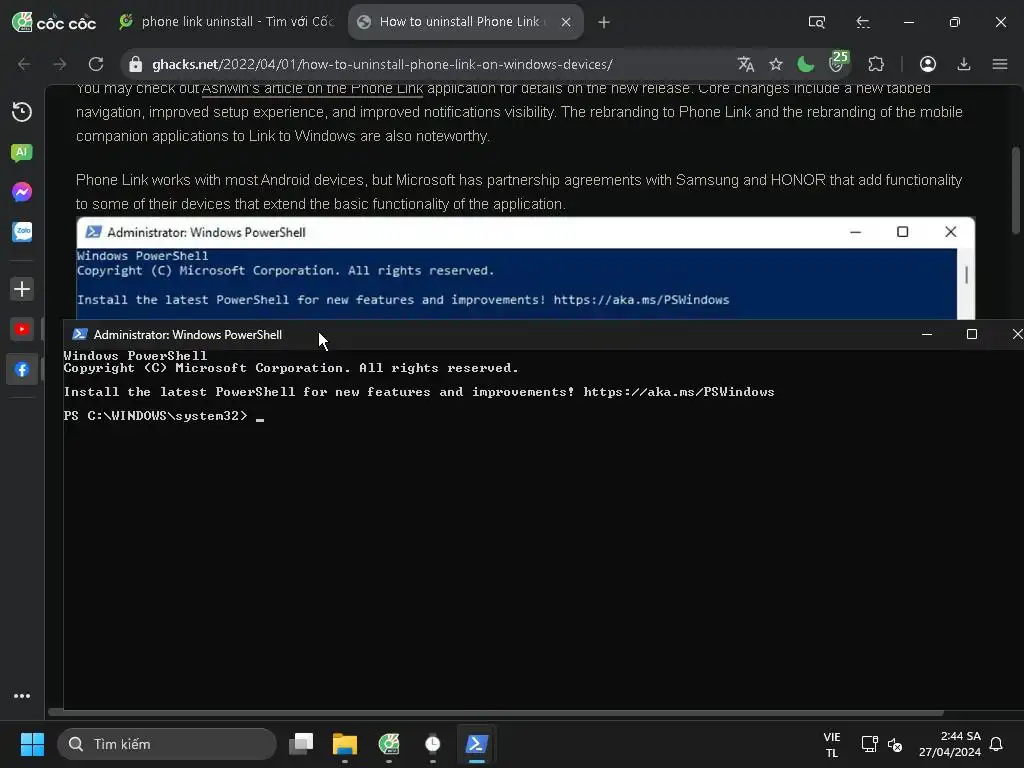Open the AI chat sidebar icon

[x=22, y=153]
